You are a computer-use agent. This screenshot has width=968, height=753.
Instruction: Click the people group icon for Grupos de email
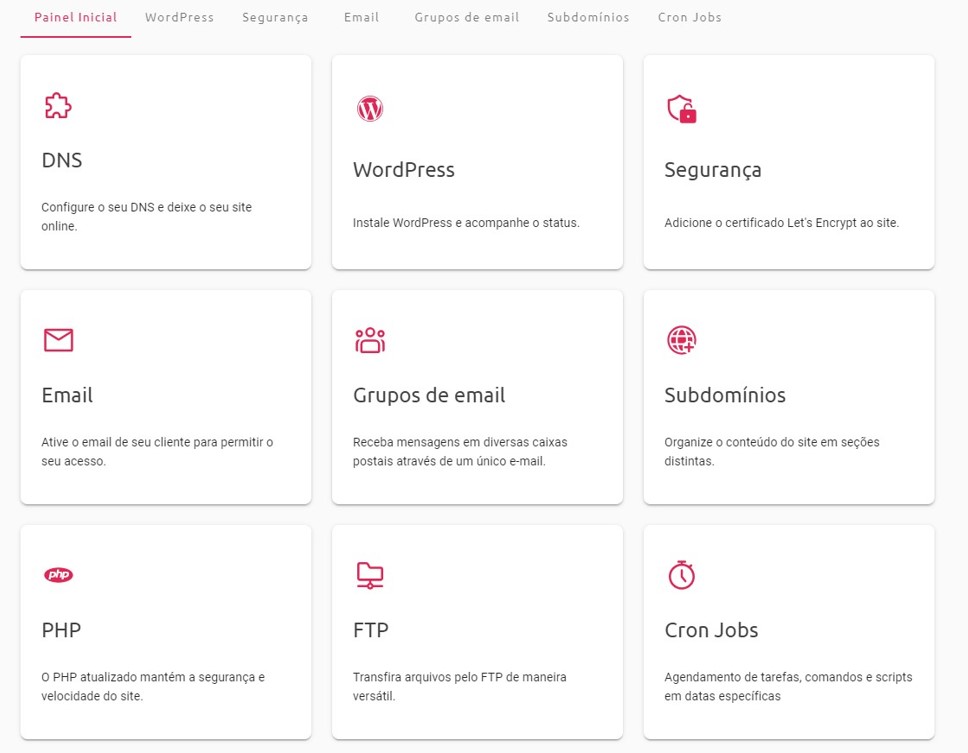tap(370, 340)
